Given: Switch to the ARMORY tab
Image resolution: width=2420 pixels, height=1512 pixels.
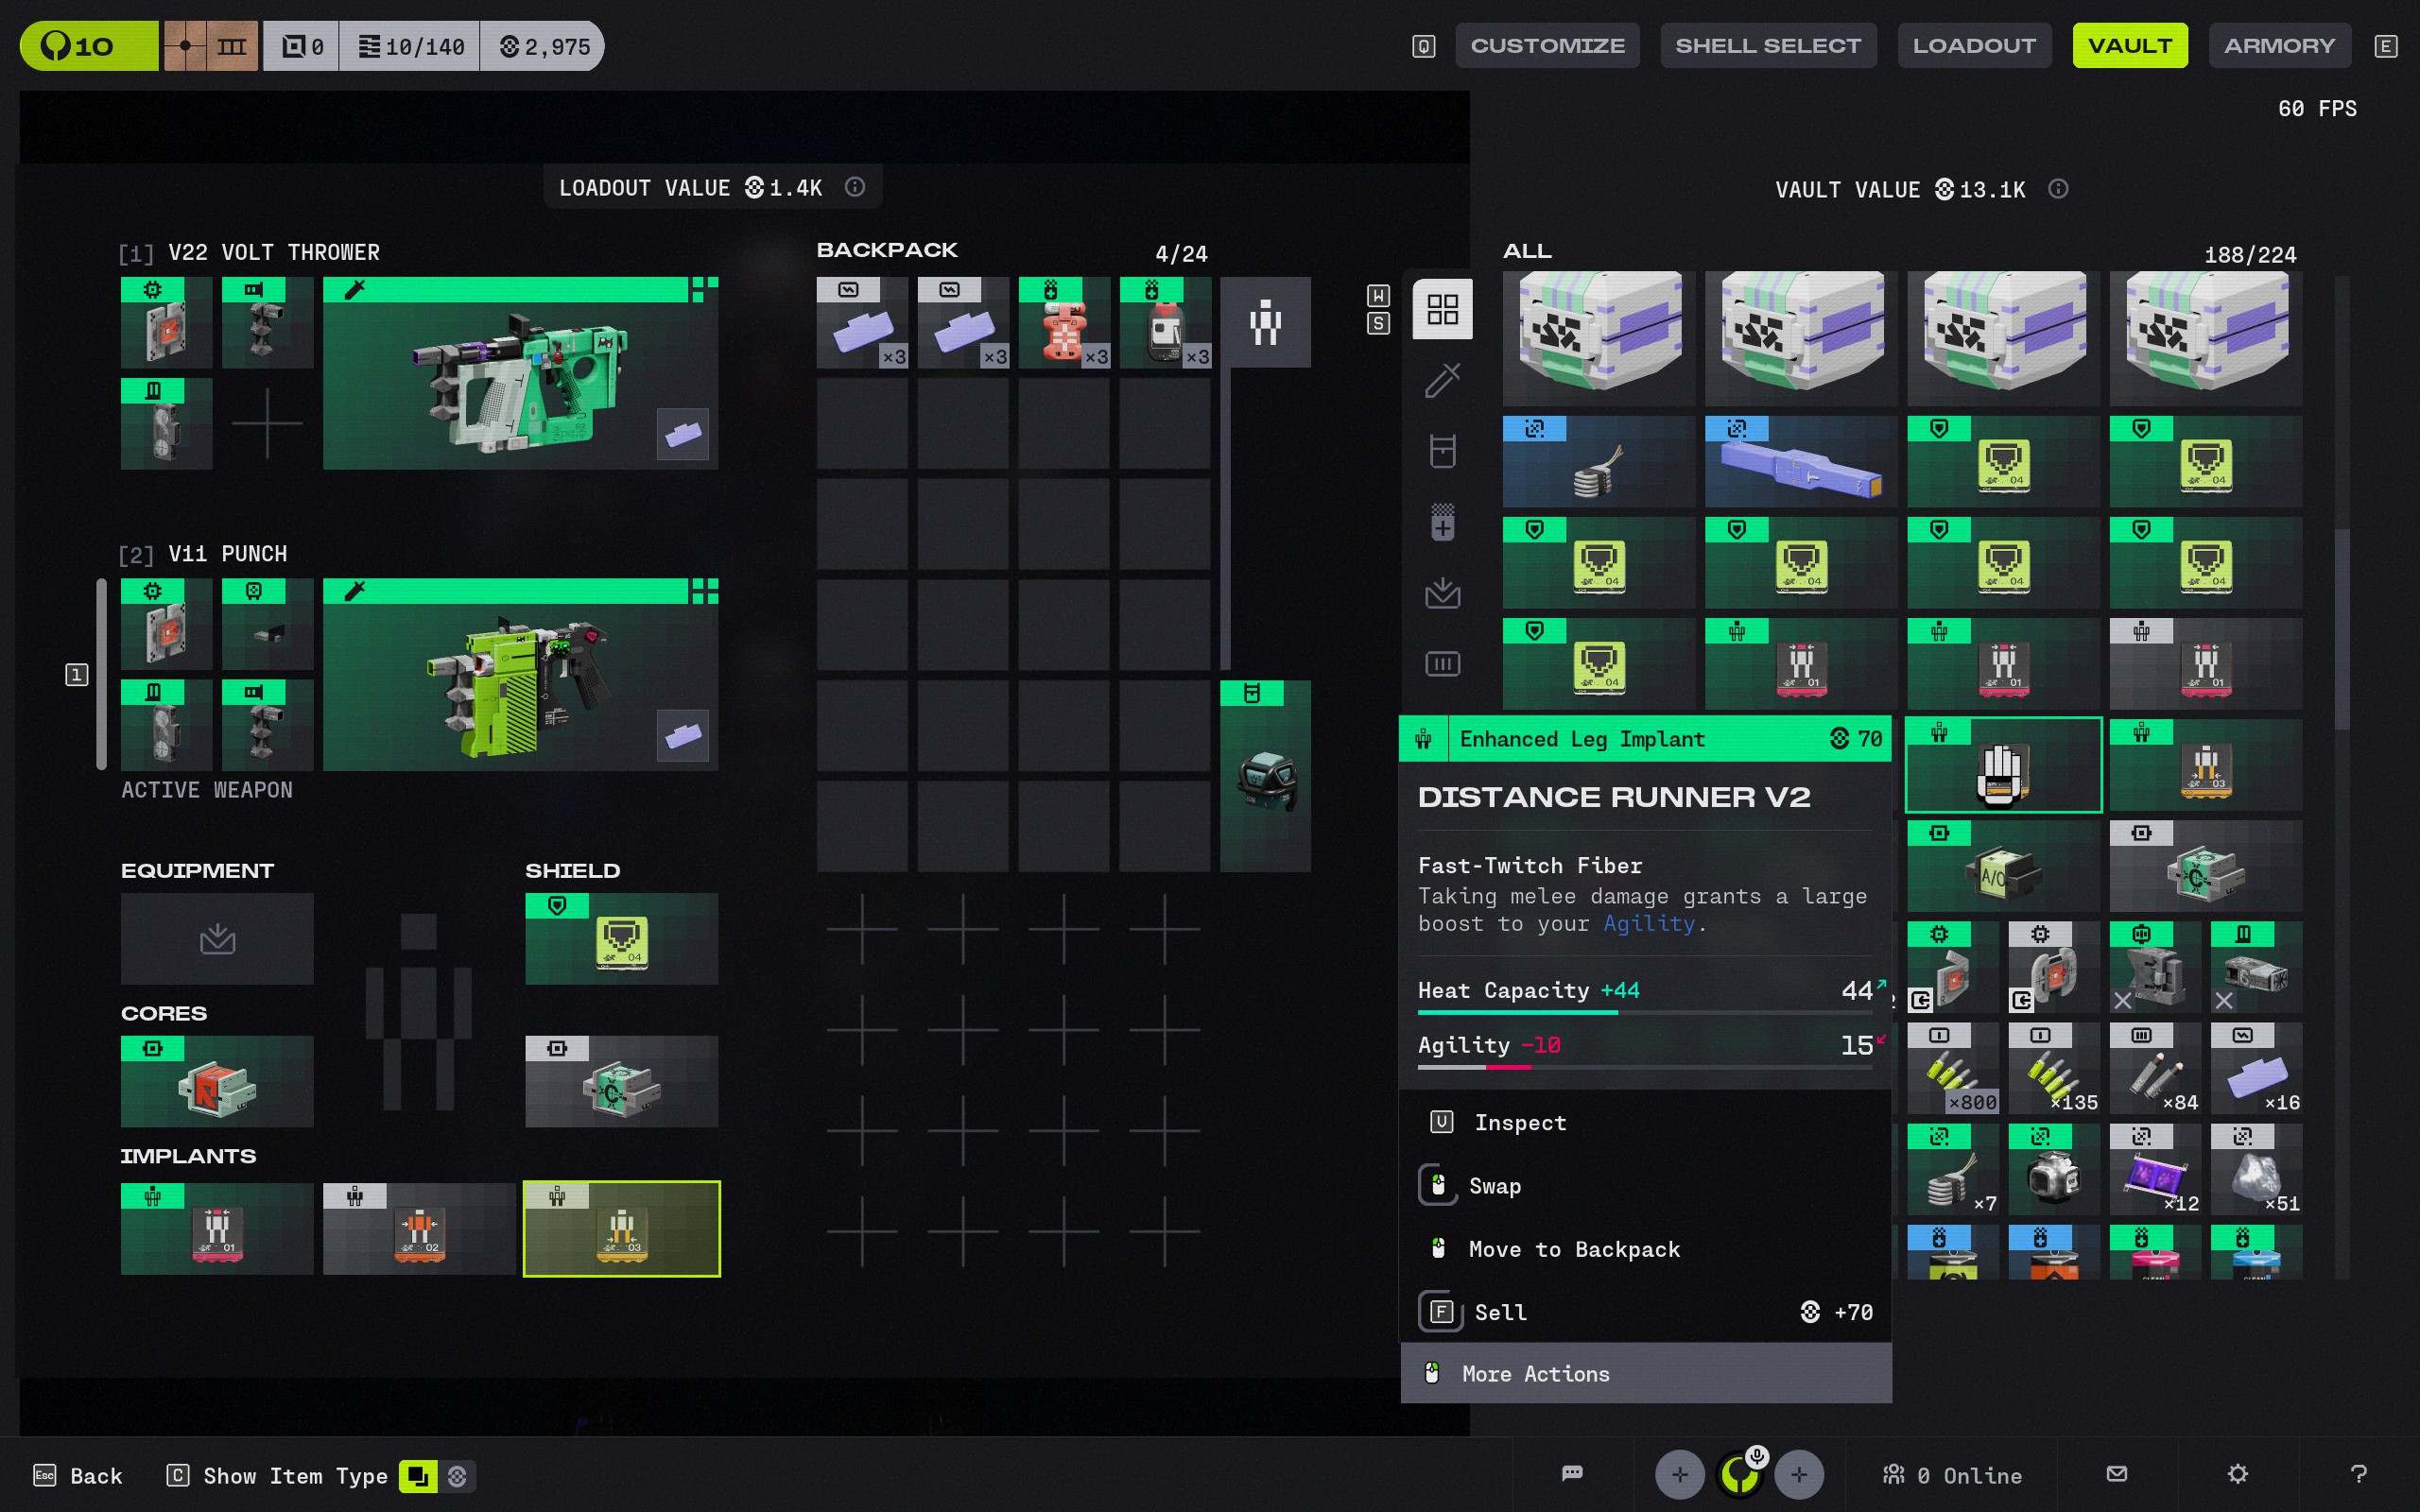Looking at the screenshot, I should (x=2279, y=46).
